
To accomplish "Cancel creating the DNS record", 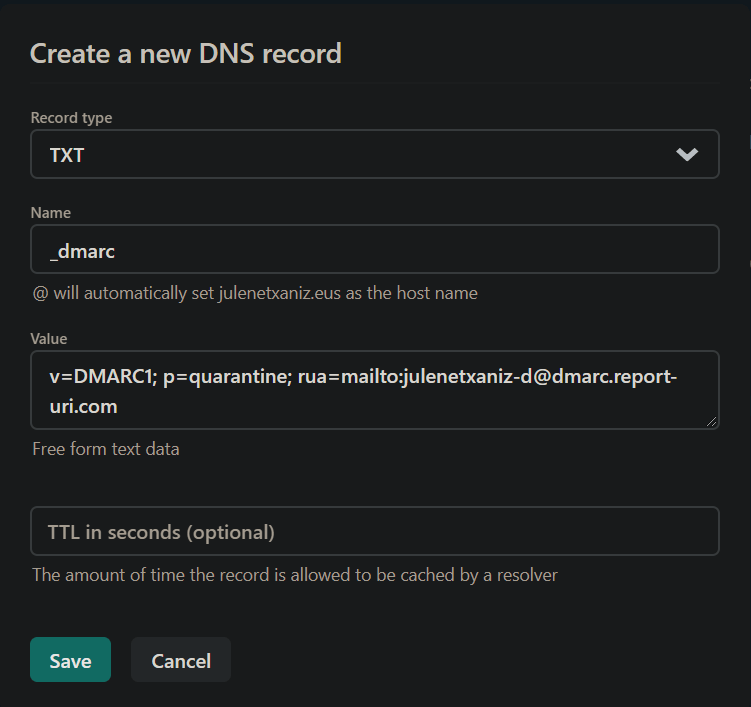I will click(181, 660).
